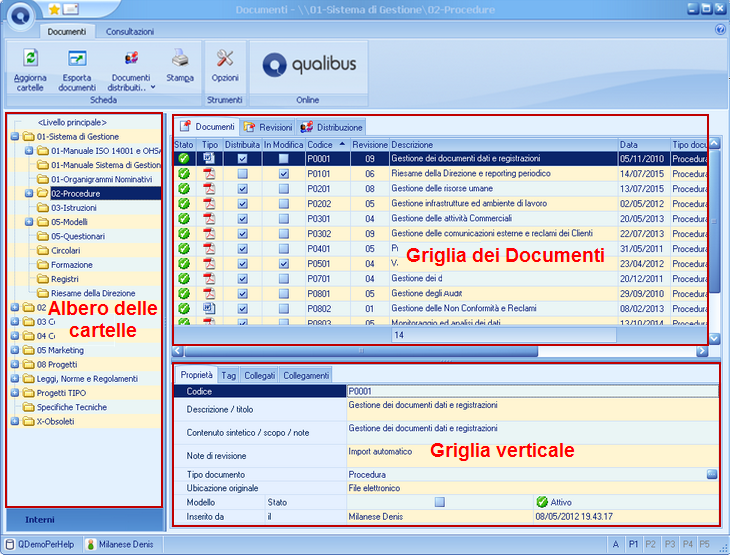Screen dimensions: 730x555
Task: Click the X-Obsoleti folder icon
Action: point(28,421)
